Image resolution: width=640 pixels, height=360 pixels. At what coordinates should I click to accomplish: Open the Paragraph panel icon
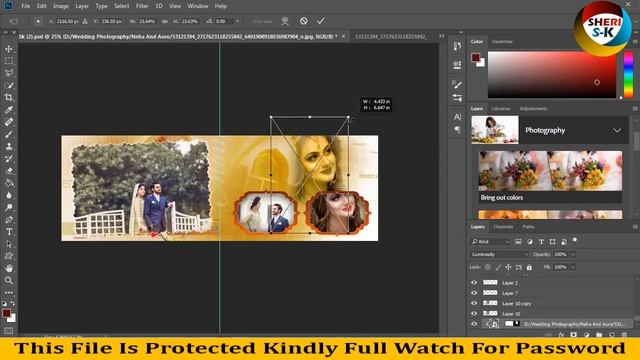click(x=457, y=129)
